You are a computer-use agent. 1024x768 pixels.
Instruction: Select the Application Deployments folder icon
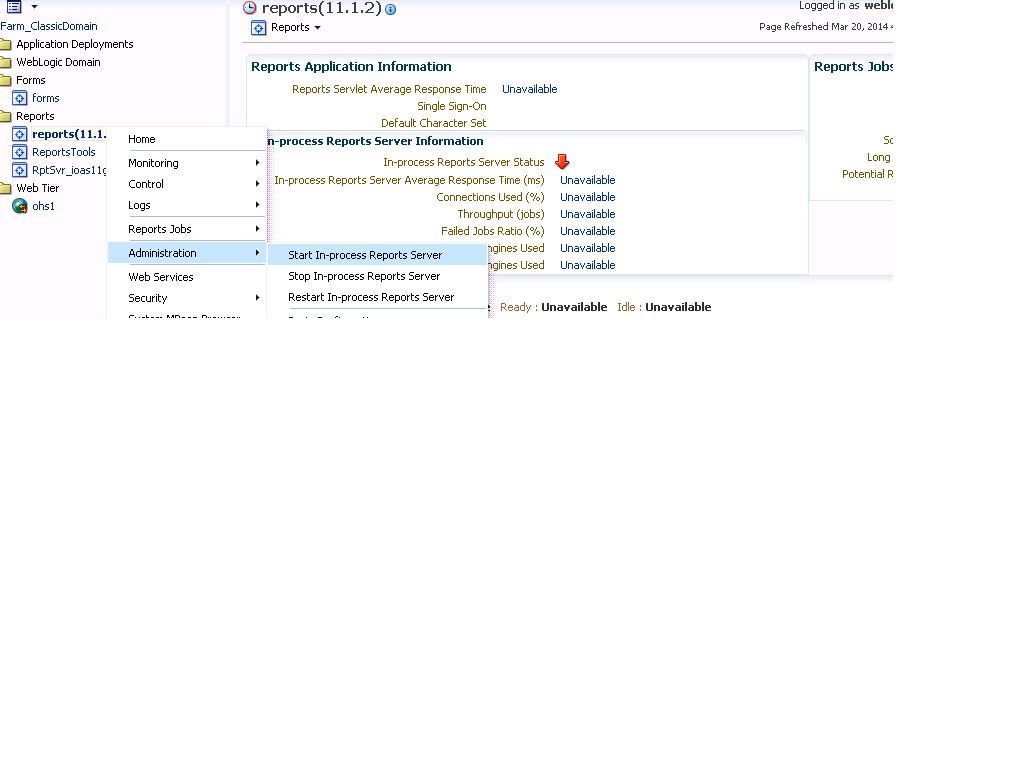pyautogui.click(x=6, y=44)
